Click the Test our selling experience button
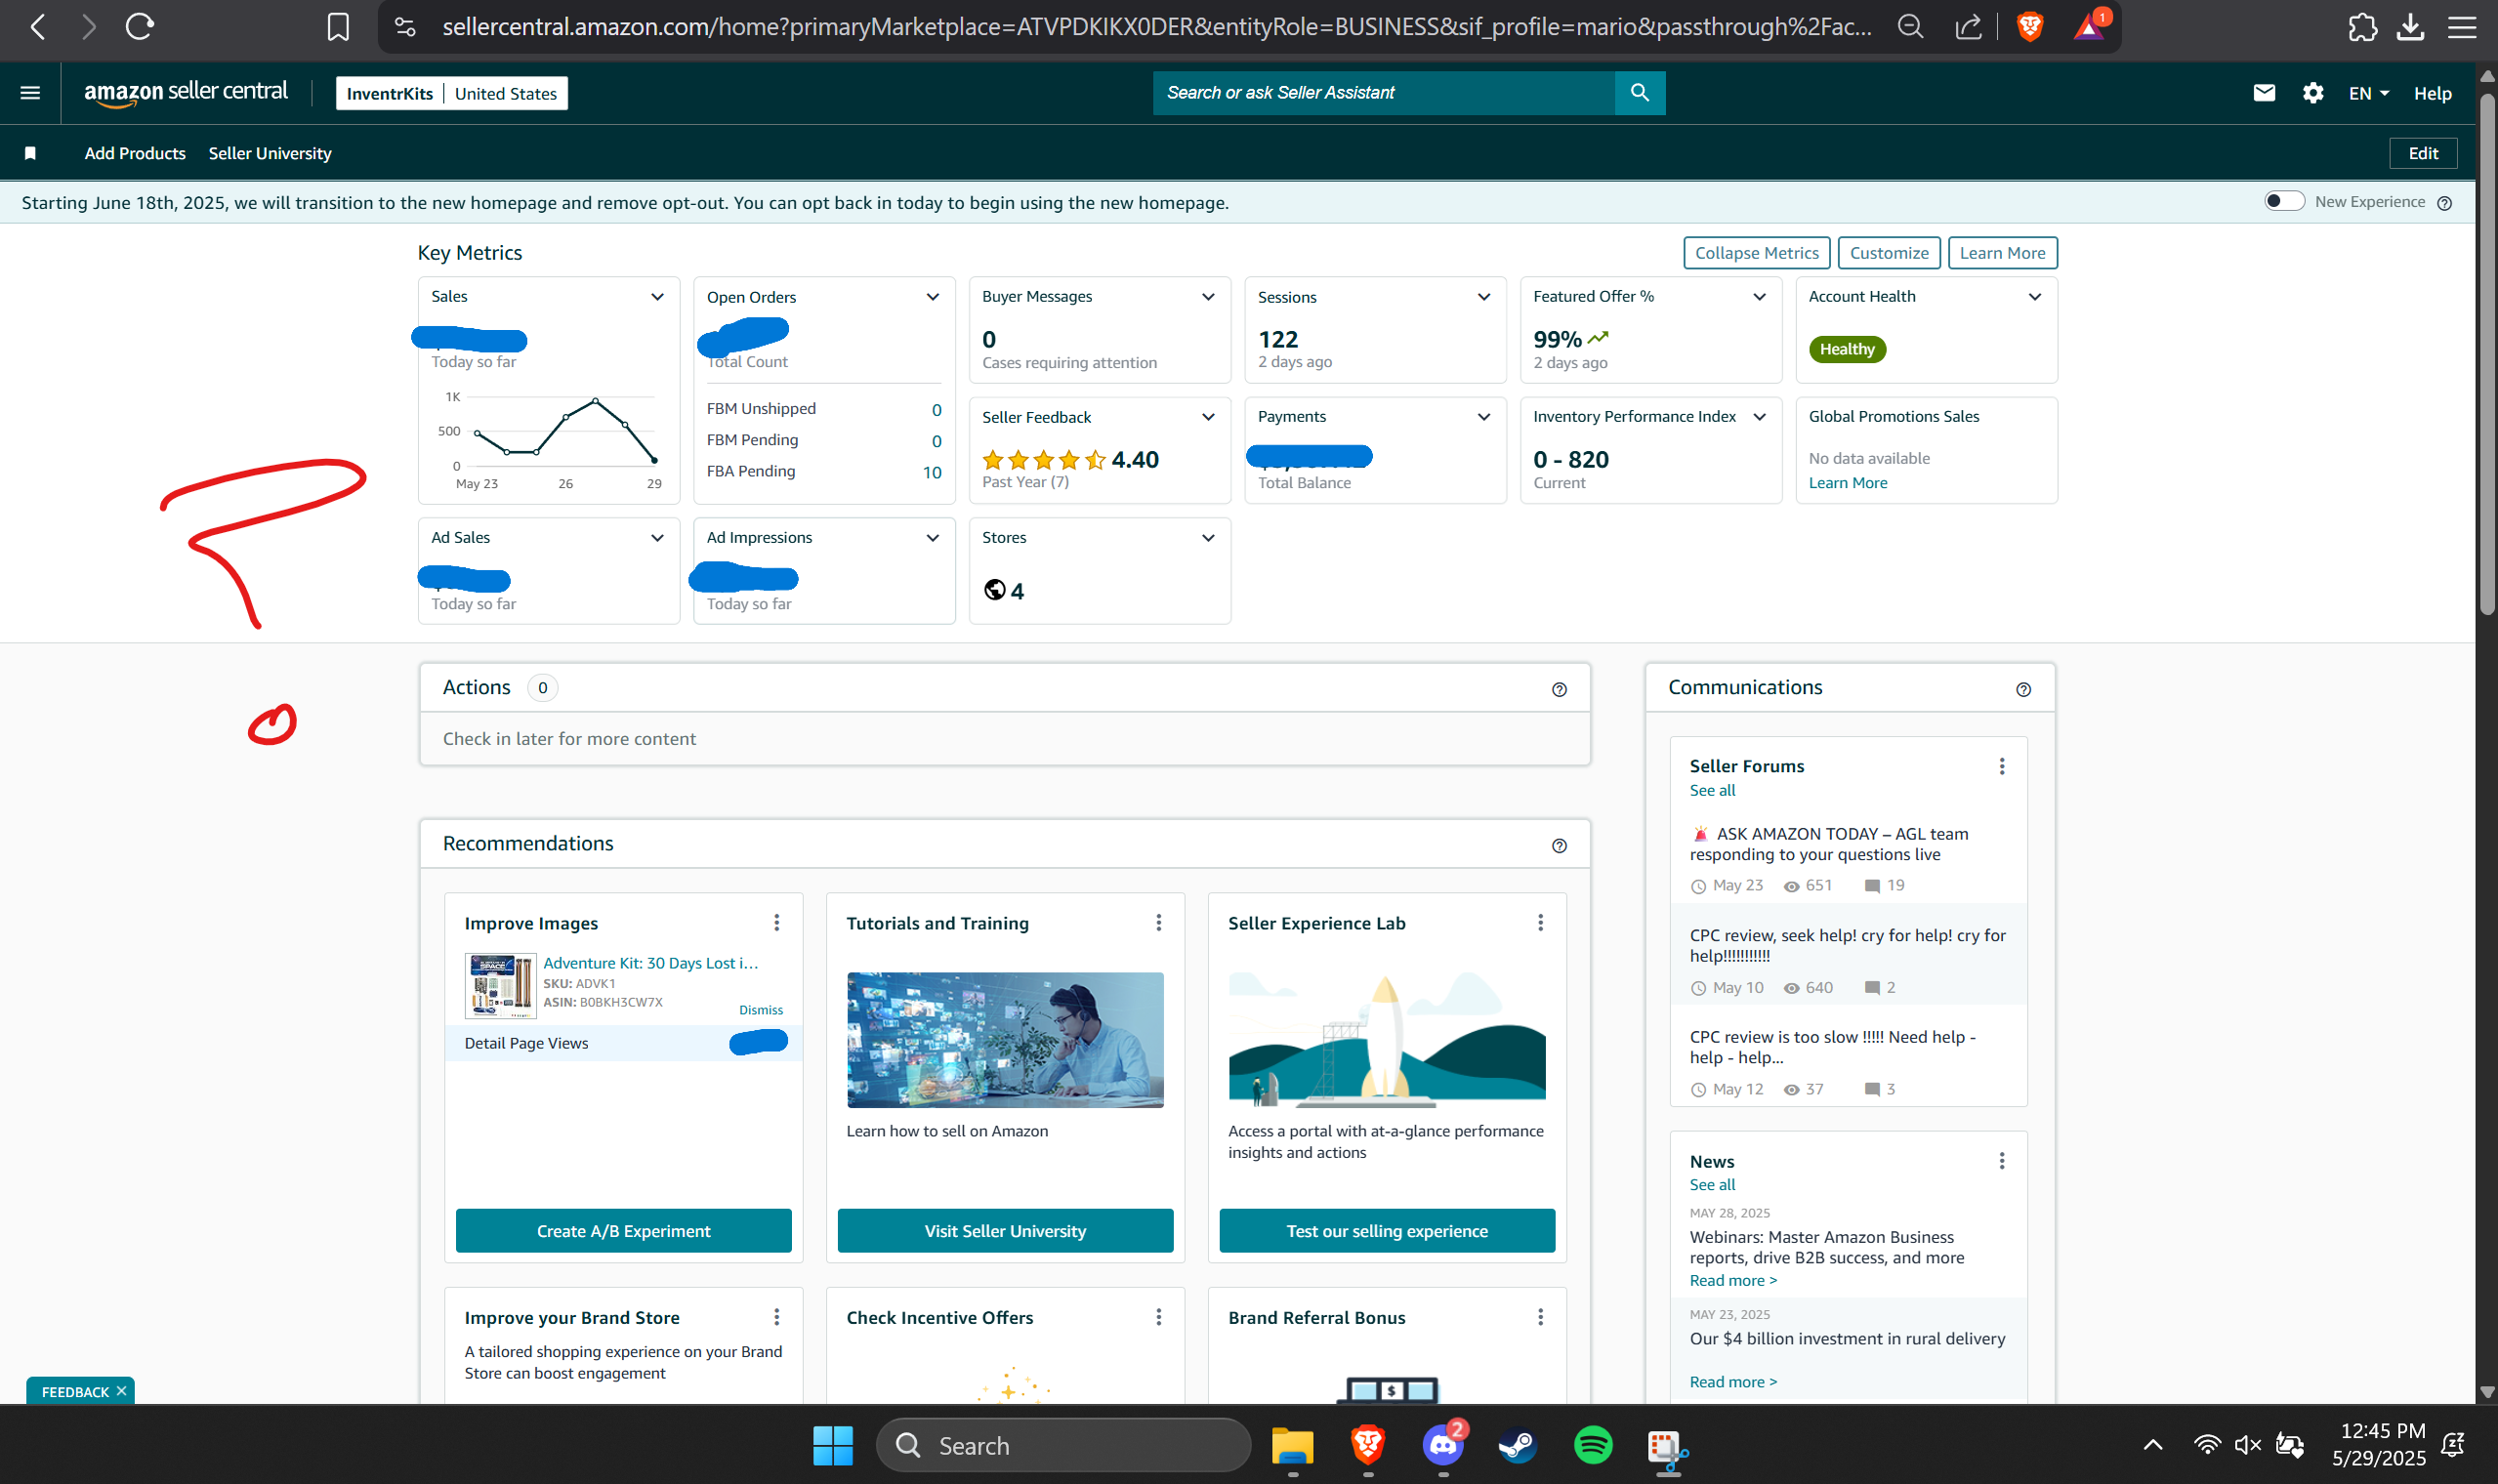Image resolution: width=2498 pixels, height=1484 pixels. pyautogui.click(x=1387, y=1230)
